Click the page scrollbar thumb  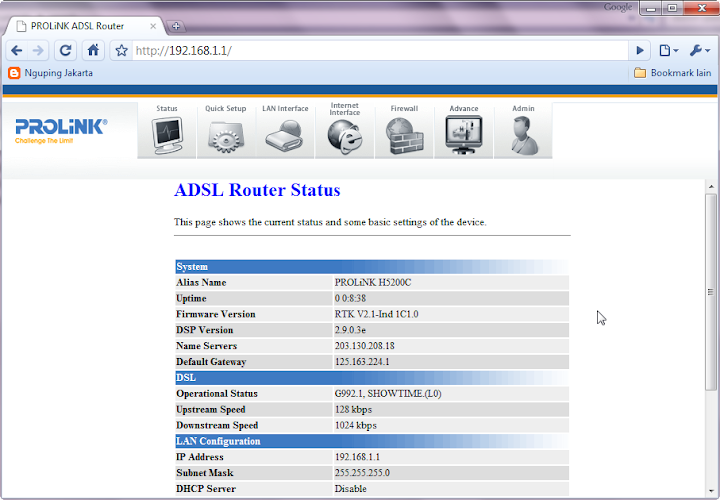click(x=711, y=292)
